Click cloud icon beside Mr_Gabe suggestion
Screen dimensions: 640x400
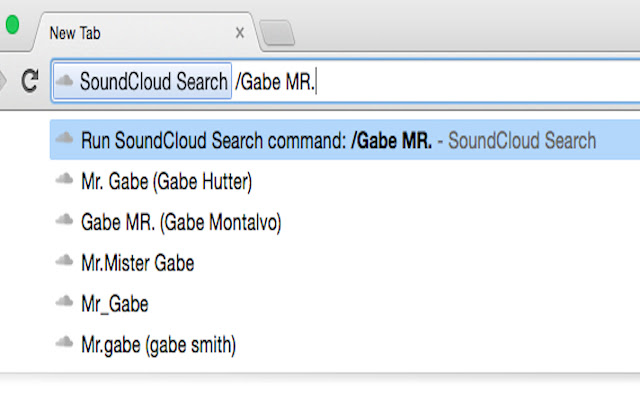coord(65,304)
